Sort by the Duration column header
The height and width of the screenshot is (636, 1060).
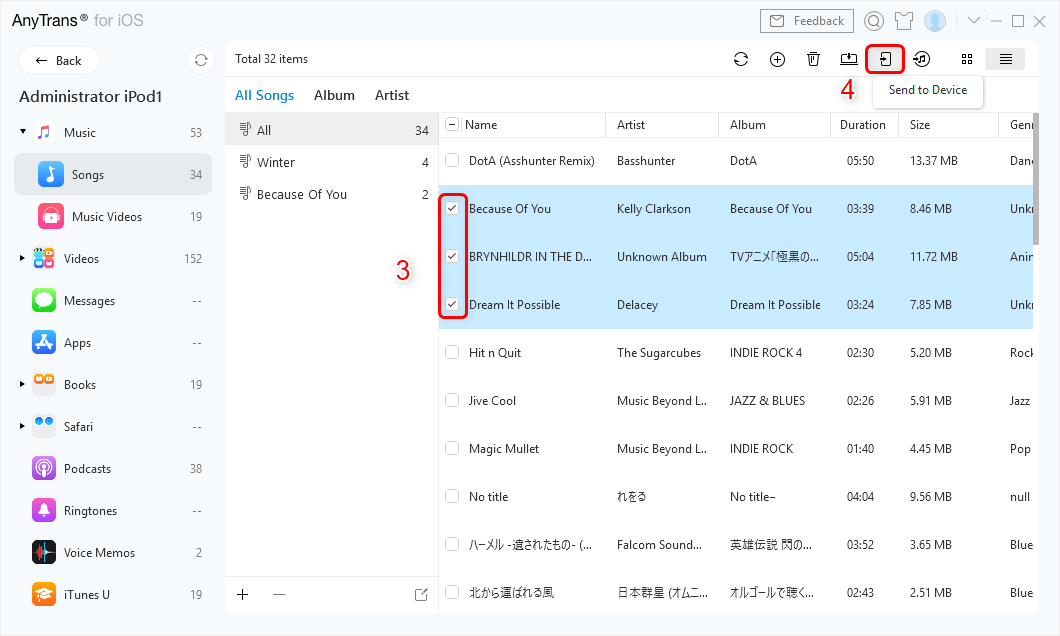[x=863, y=125]
